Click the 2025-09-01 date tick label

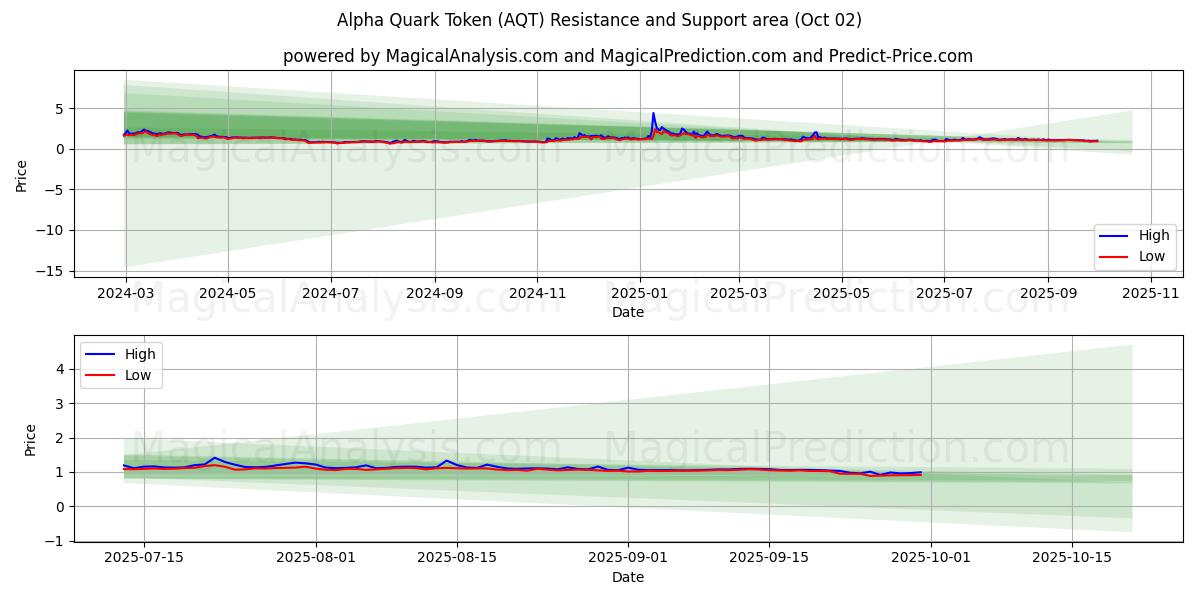pyautogui.click(x=628, y=559)
